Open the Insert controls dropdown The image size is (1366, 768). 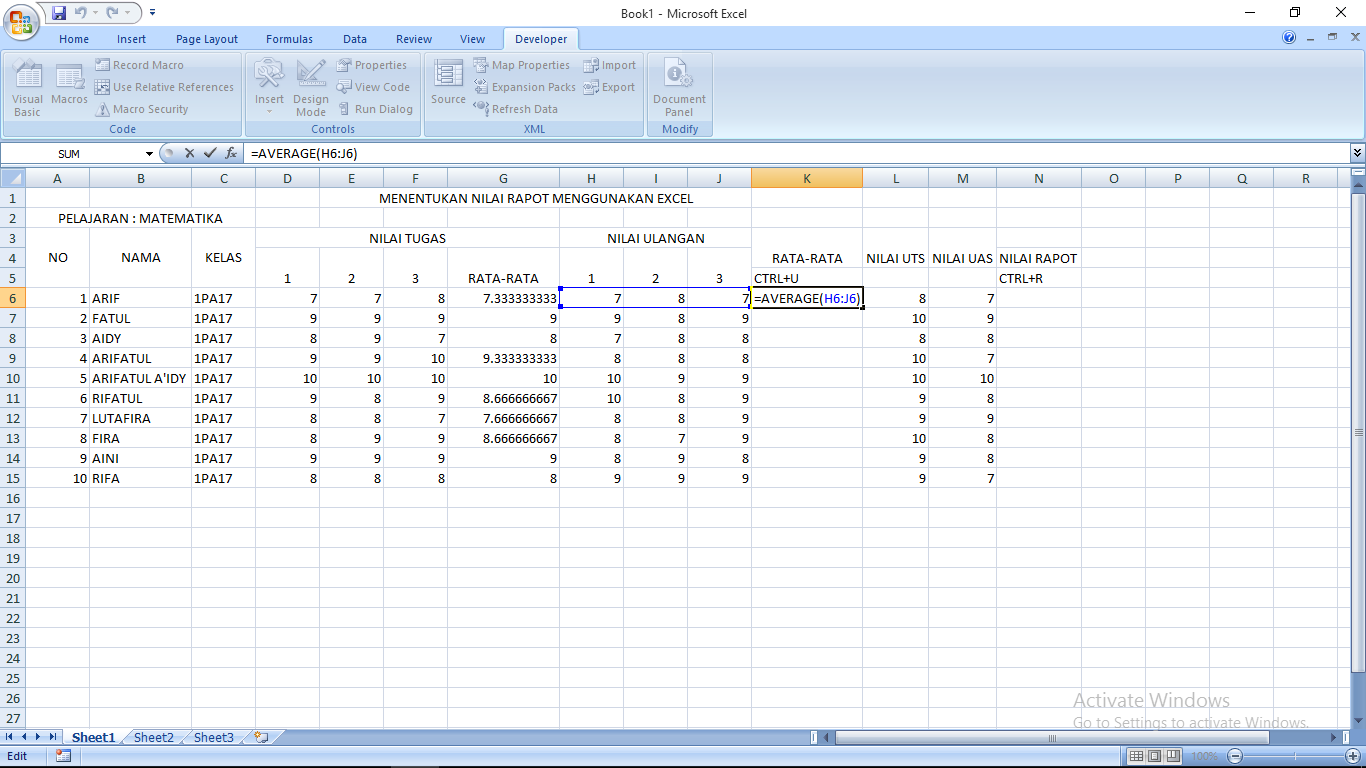click(269, 87)
